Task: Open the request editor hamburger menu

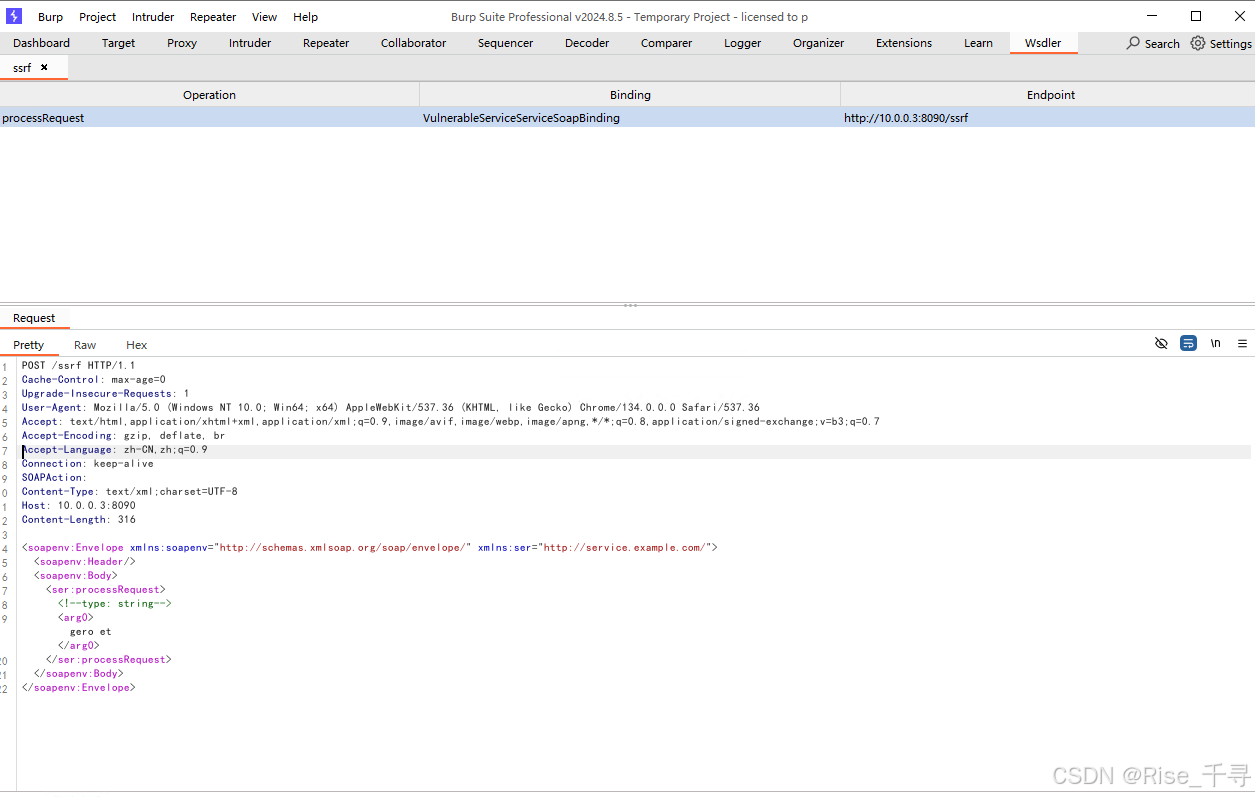Action: [x=1242, y=343]
